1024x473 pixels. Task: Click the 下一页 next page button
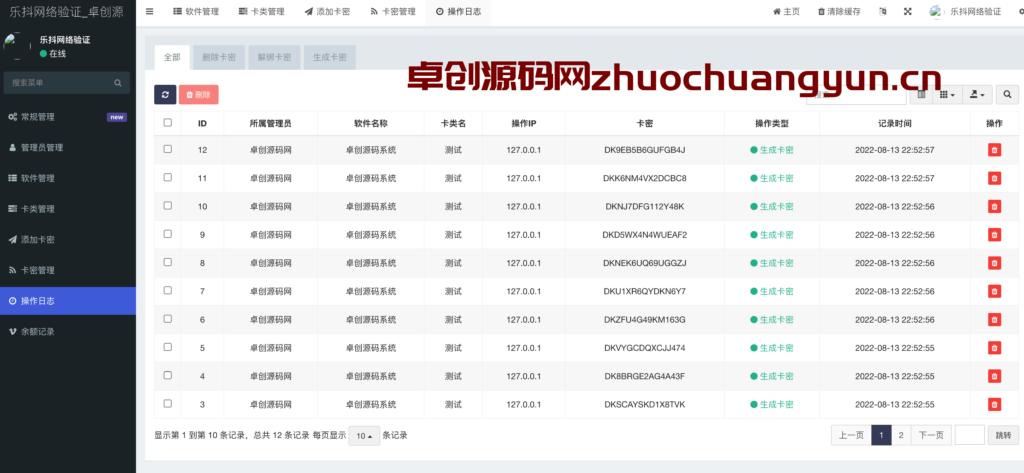[931, 435]
